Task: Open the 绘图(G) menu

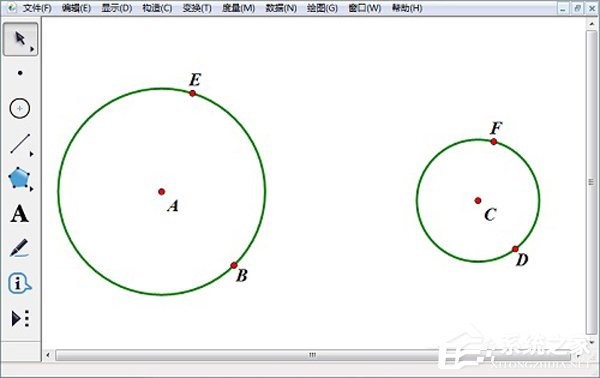Action: tap(322, 8)
